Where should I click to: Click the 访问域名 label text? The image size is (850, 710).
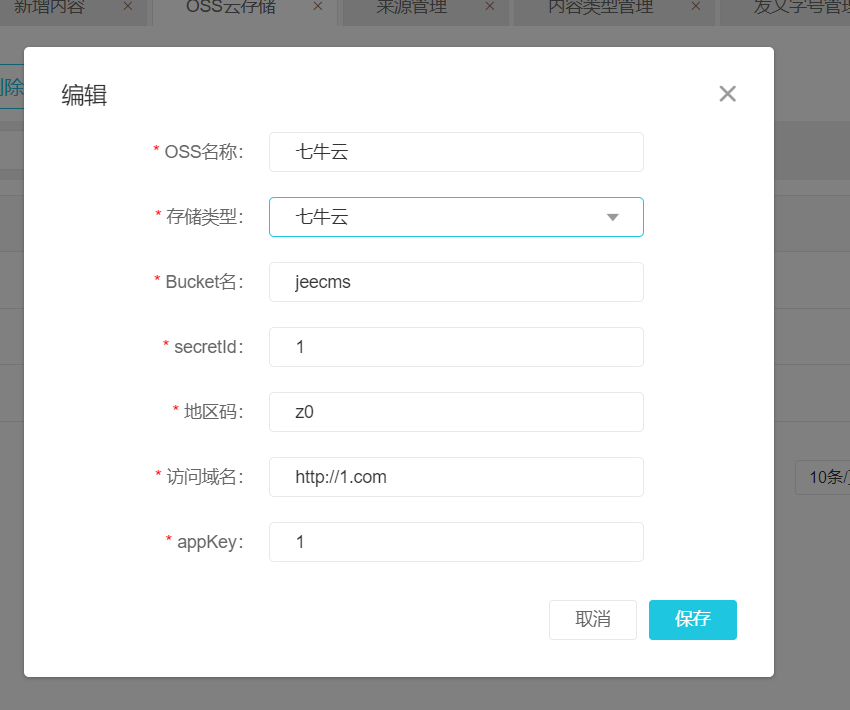[204, 477]
